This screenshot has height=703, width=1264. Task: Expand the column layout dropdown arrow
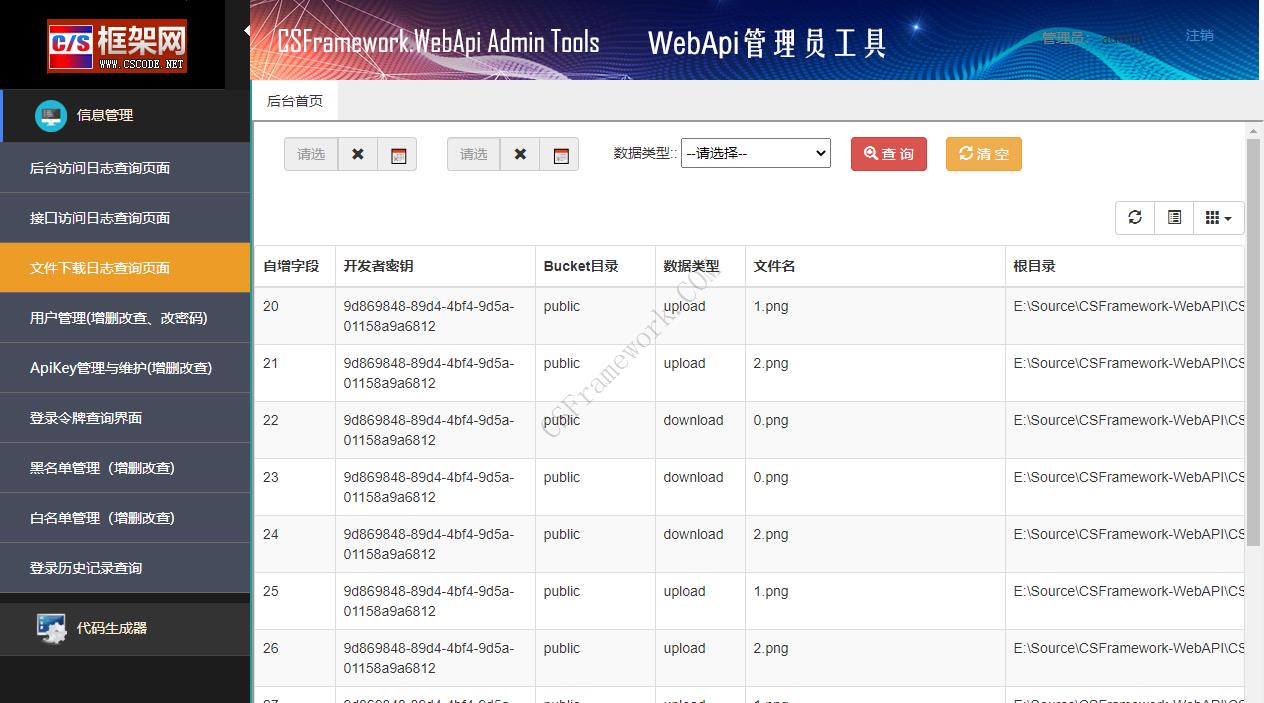1228,217
